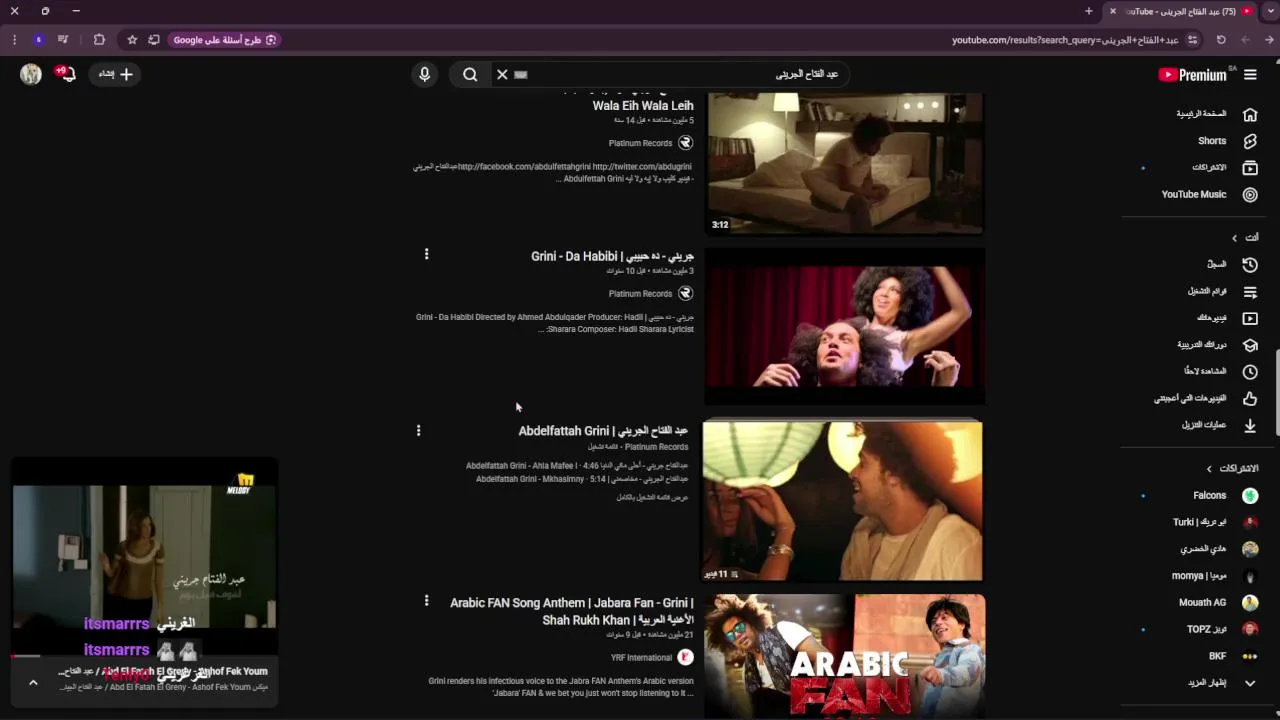The height and width of the screenshot is (720, 1280).
Task: Open Subscriptions feed icon (الاشتراكات)
Action: click(1250, 168)
